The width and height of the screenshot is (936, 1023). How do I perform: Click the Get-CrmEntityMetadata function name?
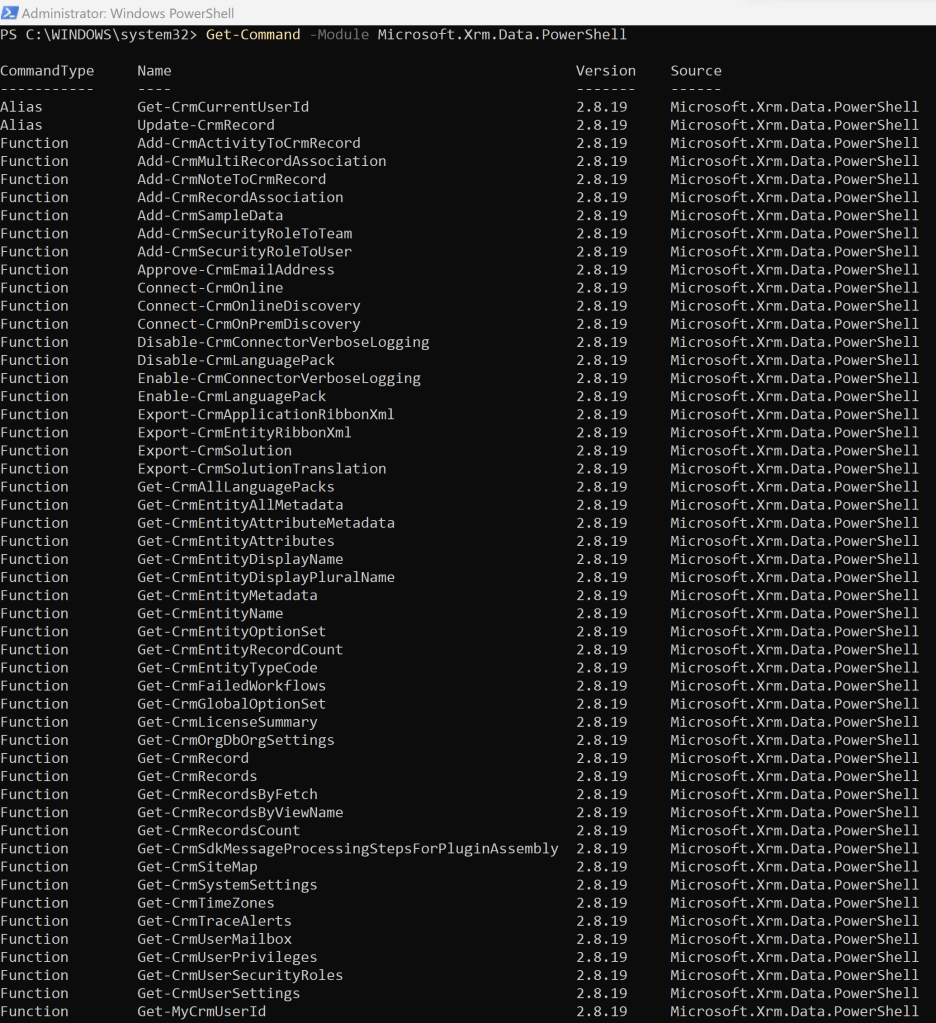tap(227, 595)
